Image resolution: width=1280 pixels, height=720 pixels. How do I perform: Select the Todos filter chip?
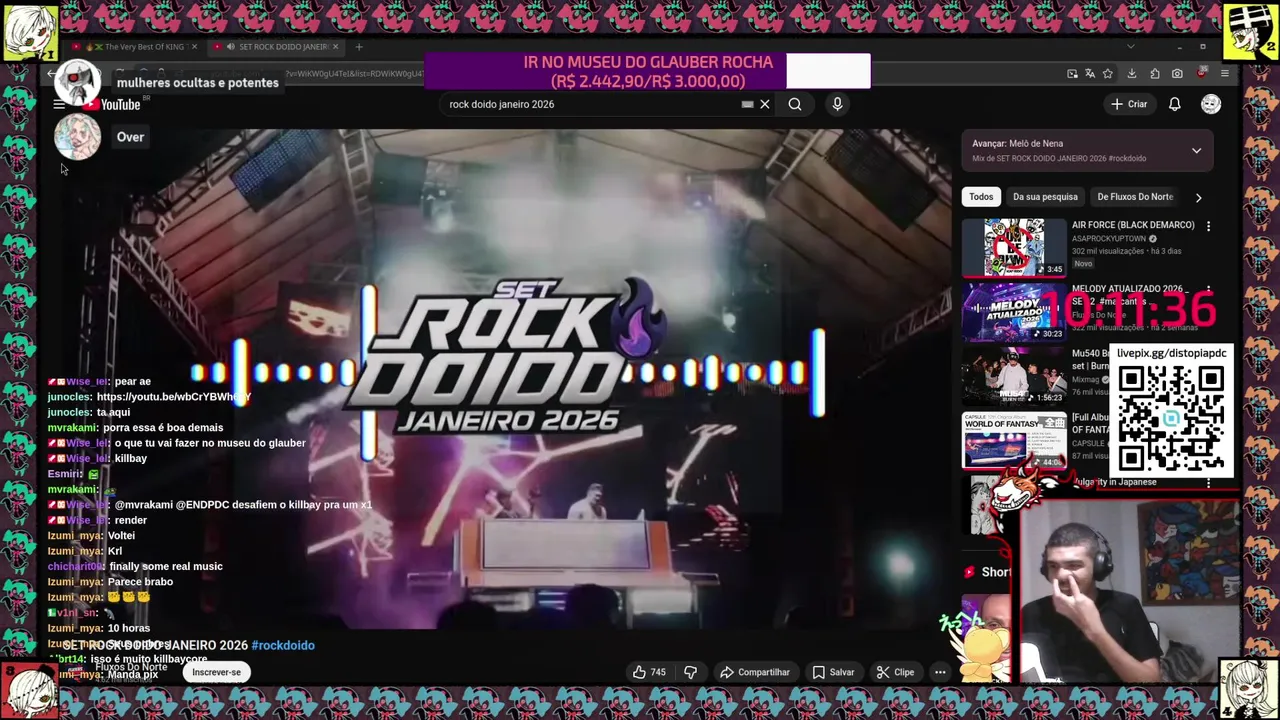click(981, 197)
